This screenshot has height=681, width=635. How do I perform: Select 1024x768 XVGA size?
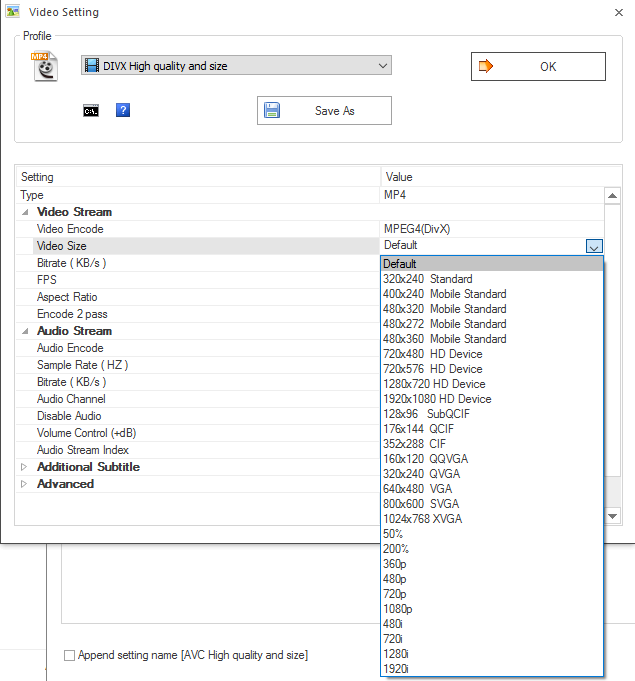tap(492, 519)
